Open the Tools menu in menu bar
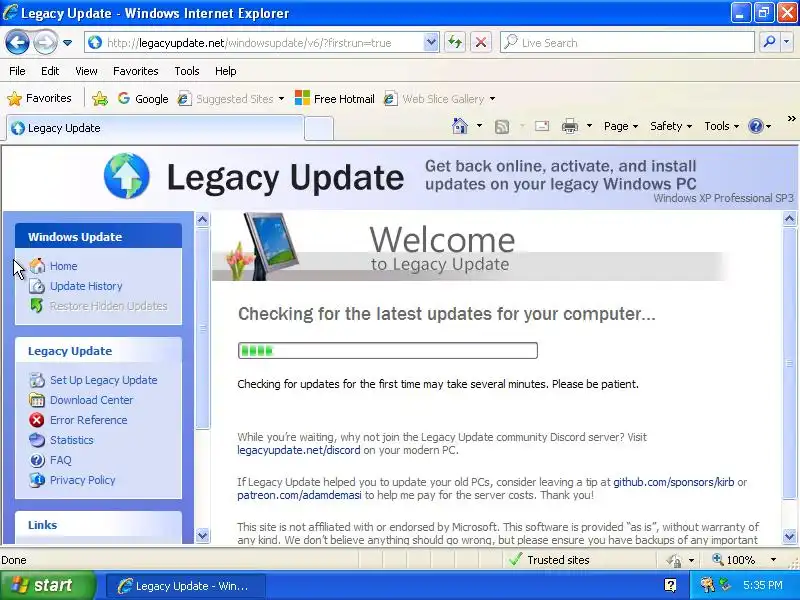The image size is (800, 600). pos(187,71)
